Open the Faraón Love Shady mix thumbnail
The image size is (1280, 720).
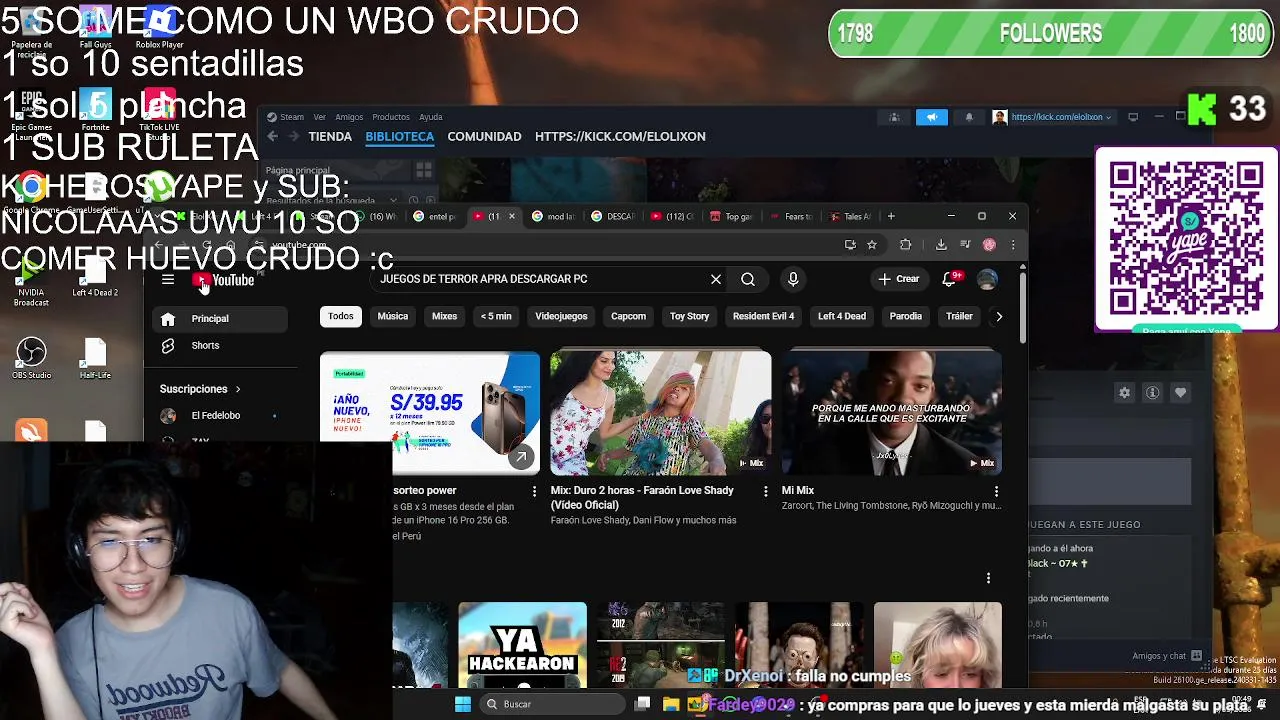tap(661, 412)
